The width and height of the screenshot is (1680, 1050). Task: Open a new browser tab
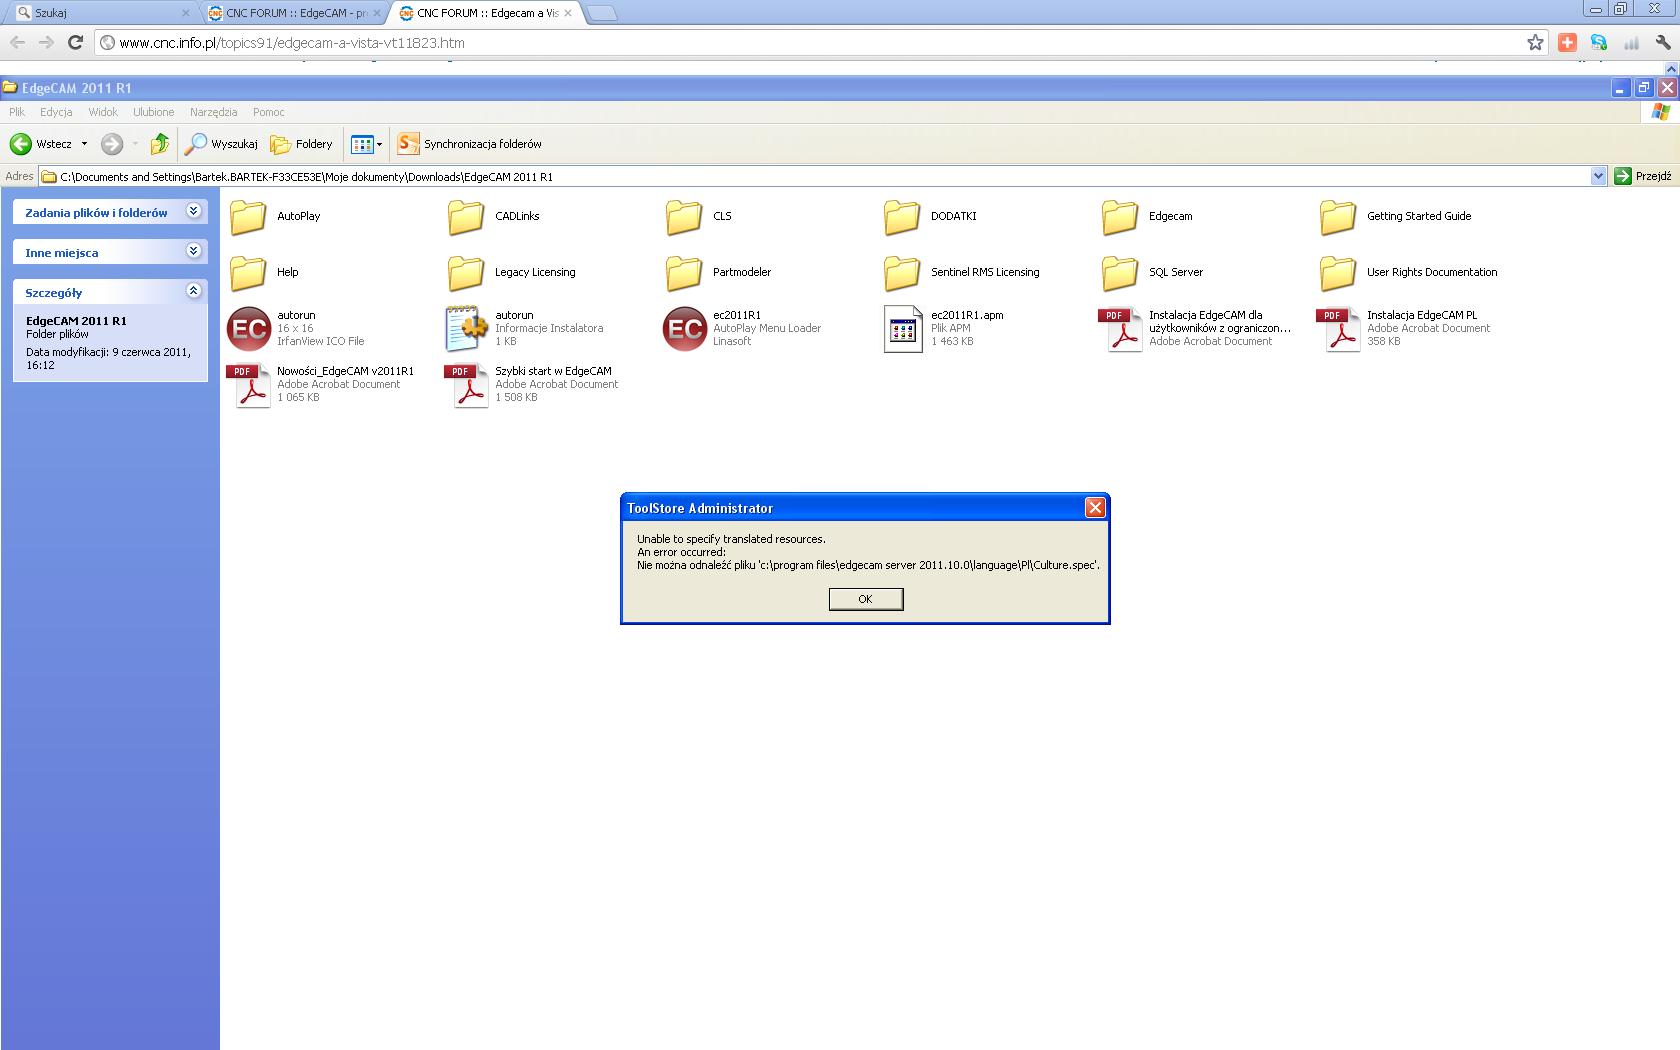601,13
